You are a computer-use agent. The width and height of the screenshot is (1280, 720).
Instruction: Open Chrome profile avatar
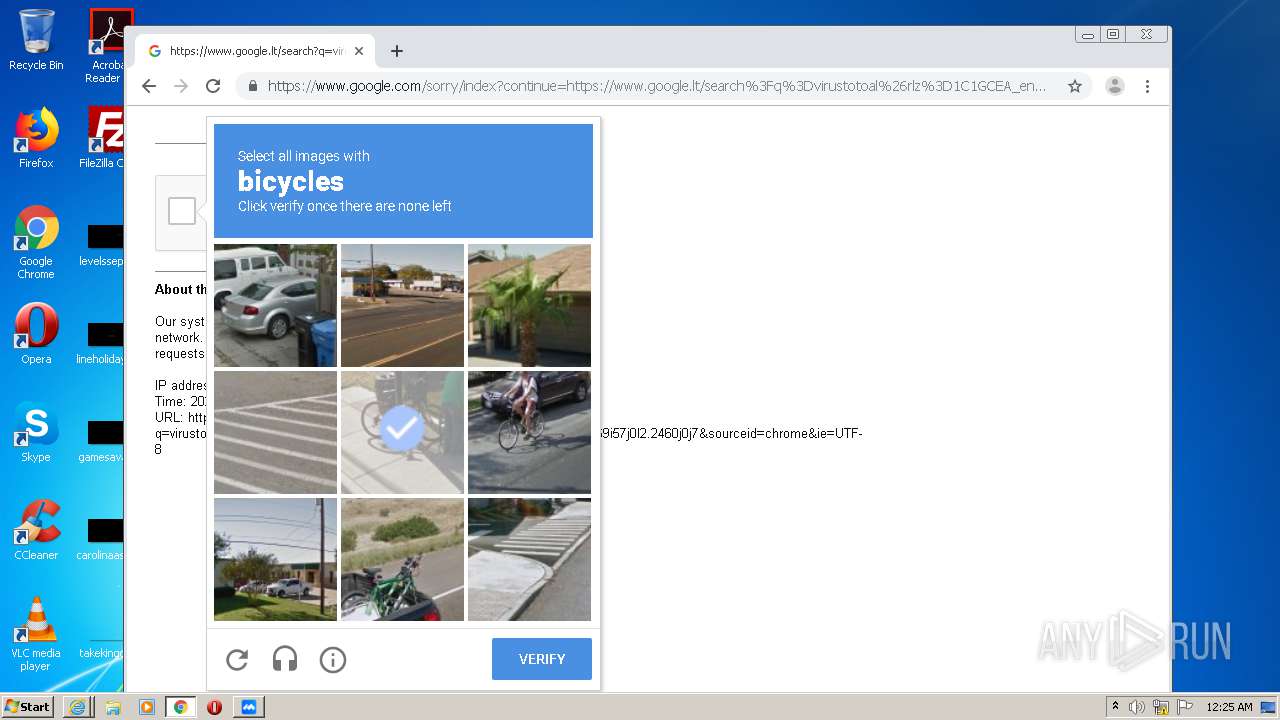(x=1115, y=86)
